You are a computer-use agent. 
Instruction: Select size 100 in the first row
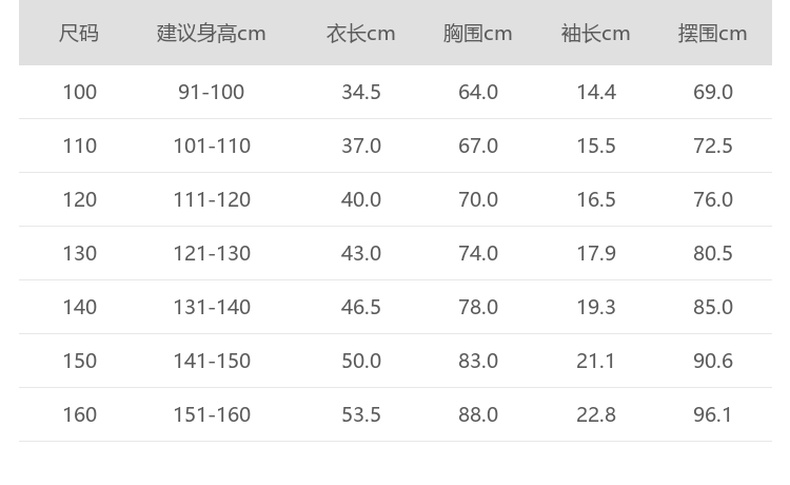point(80,92)
